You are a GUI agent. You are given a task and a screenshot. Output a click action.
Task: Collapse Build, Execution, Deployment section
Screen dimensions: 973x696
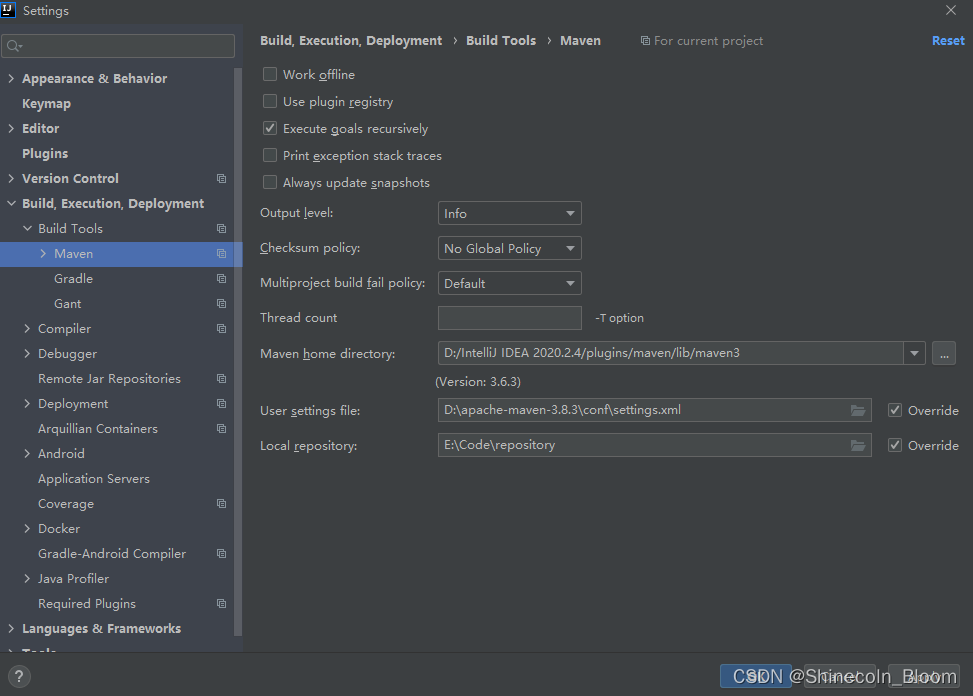(x=11, y=203)
